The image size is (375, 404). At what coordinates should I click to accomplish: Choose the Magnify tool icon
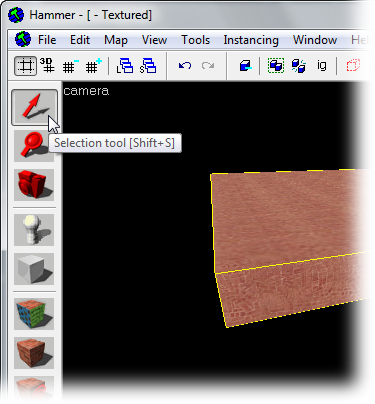click(x=34, y=146)
